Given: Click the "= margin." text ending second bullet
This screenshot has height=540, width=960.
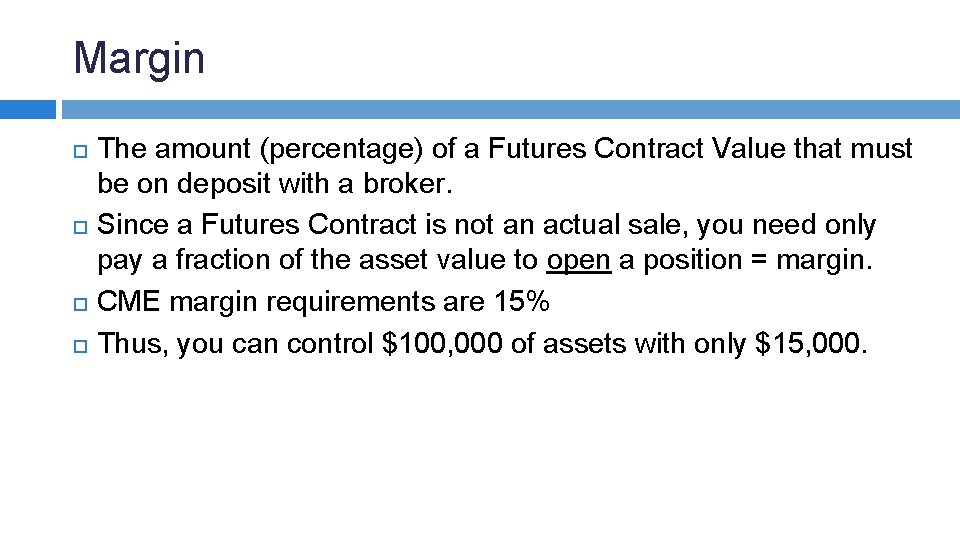Looking at the screenshot, I should [x=811, y=261].
